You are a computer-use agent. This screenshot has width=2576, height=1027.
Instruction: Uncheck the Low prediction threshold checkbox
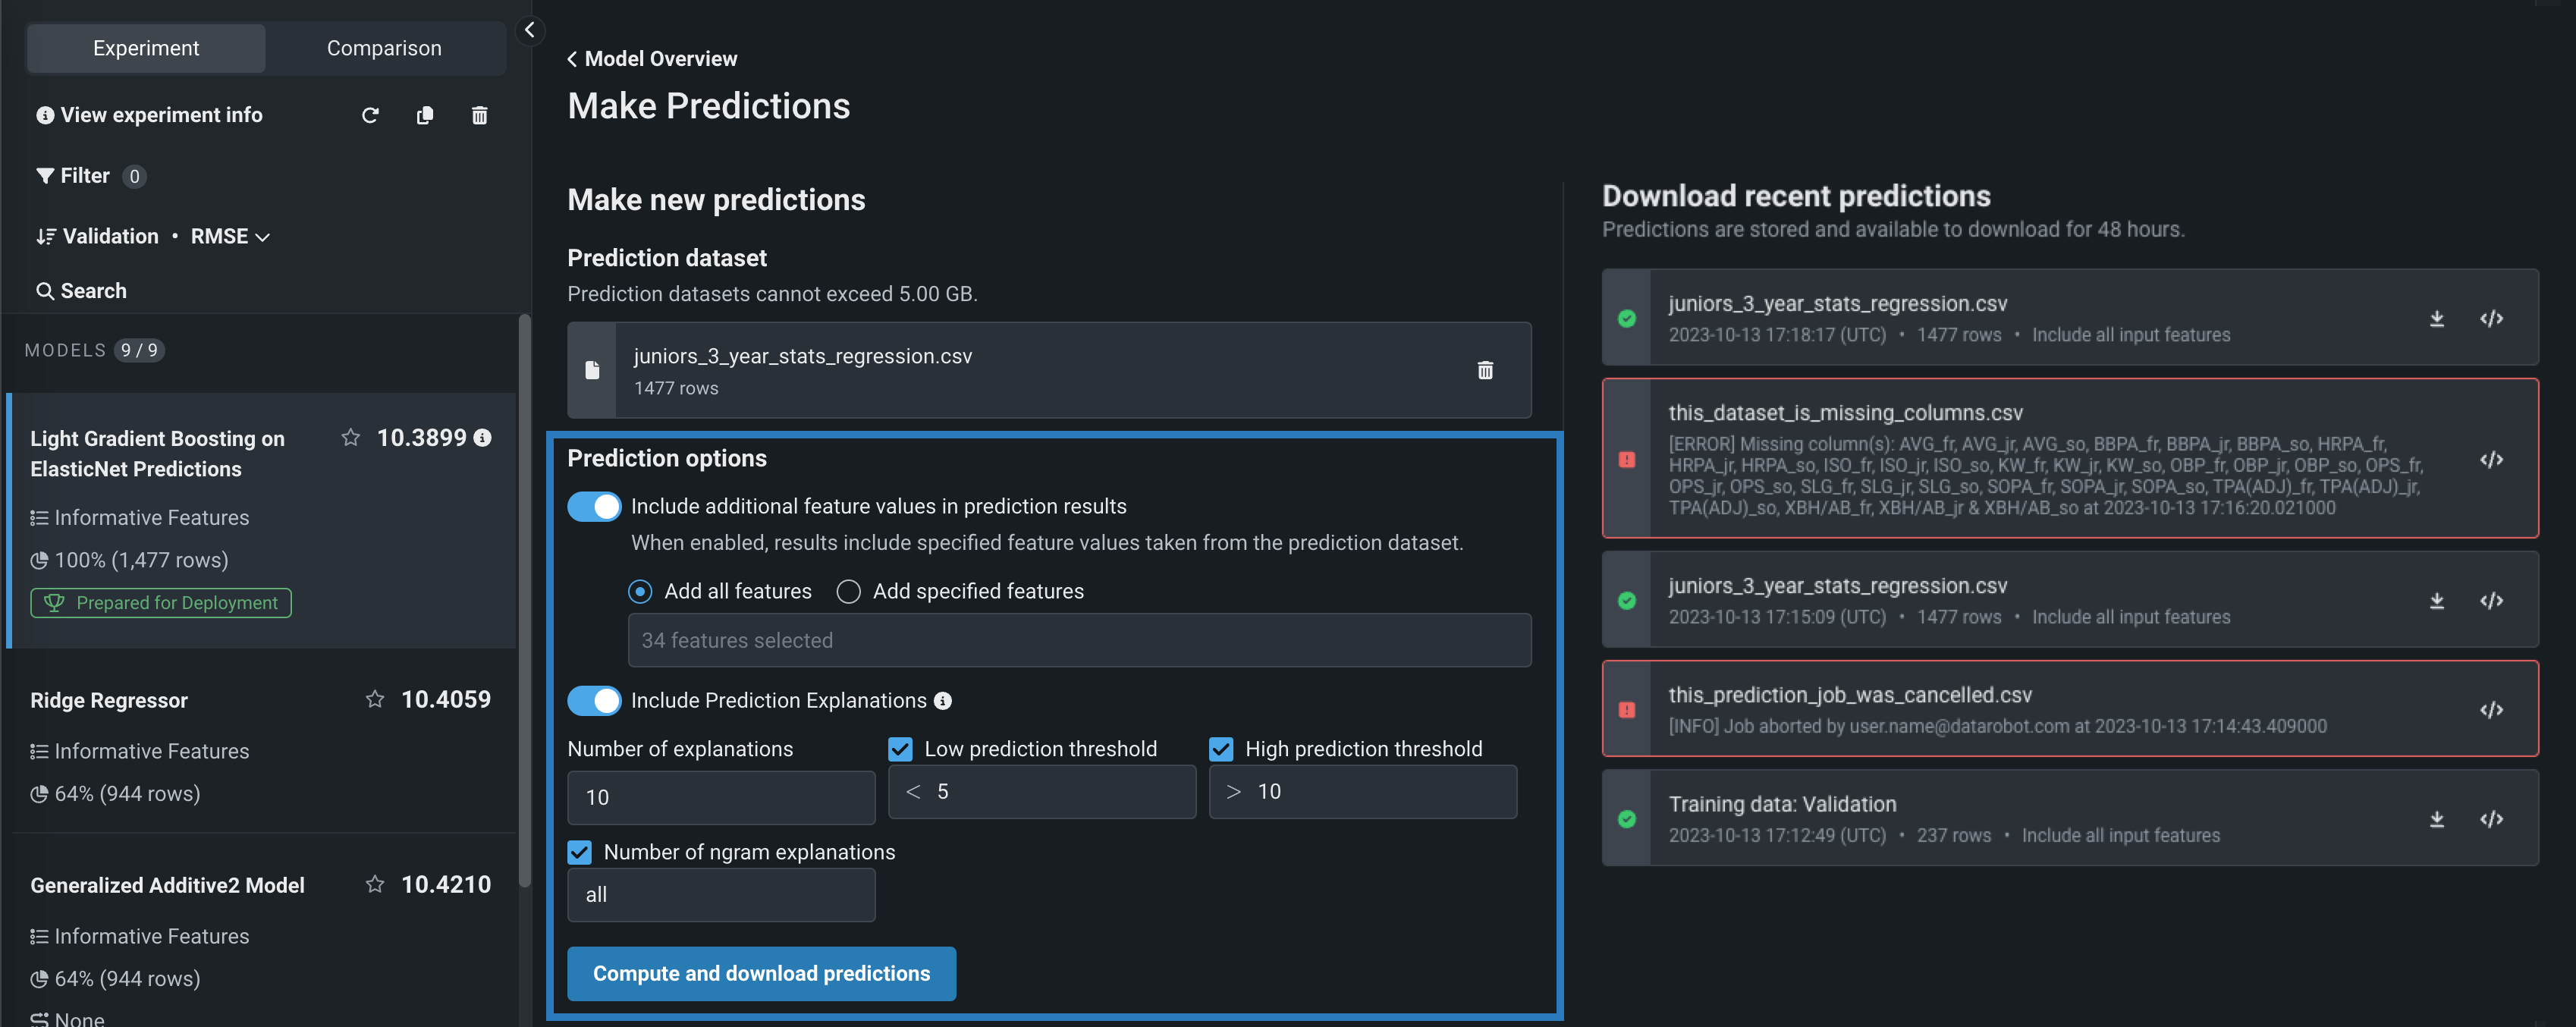(x=900, y=749)
